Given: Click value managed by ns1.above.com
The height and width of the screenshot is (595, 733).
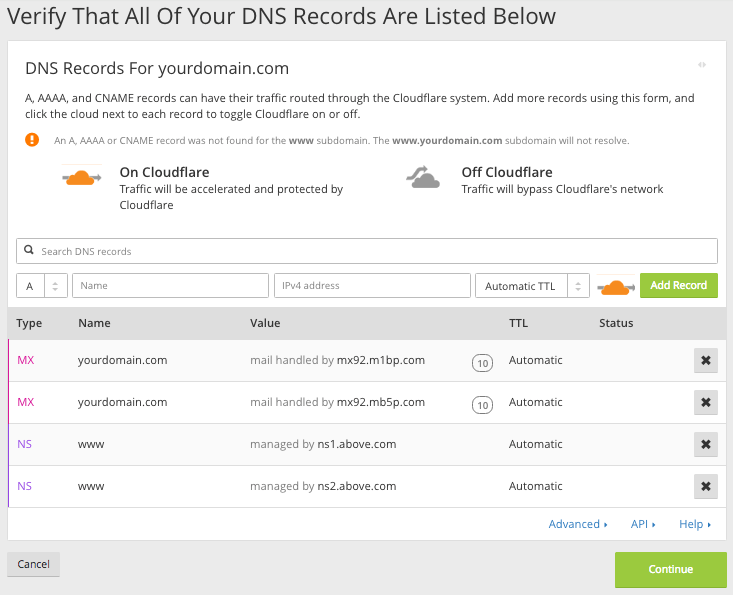Looking at the screenshot, I should [x=323, y=444].
